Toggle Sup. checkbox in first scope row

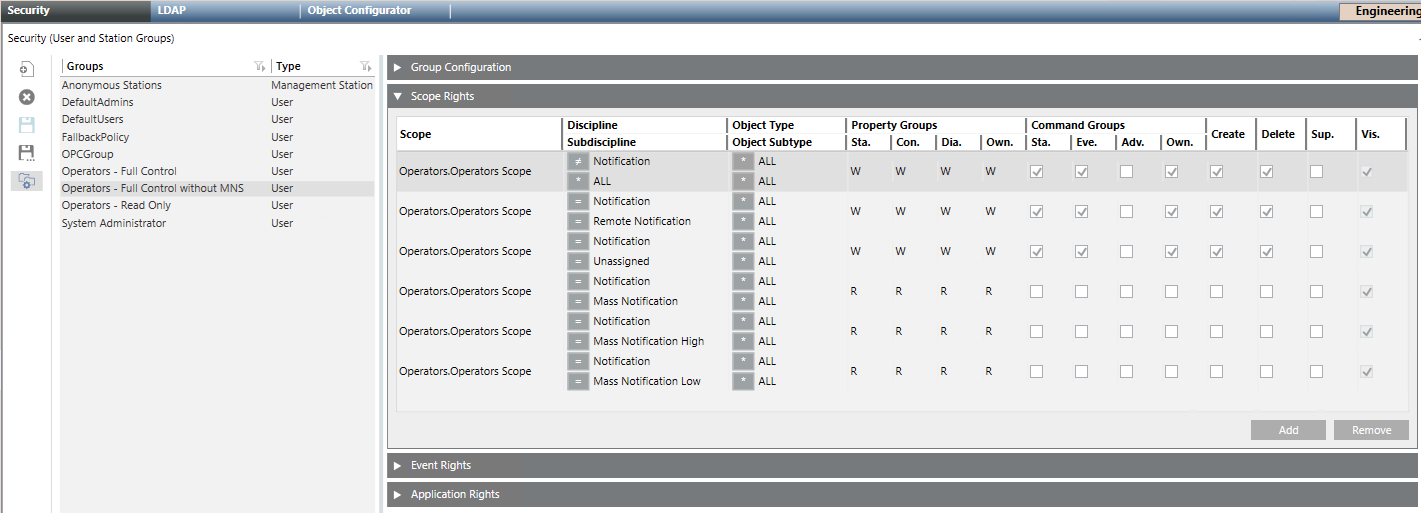coord(1316,171)
